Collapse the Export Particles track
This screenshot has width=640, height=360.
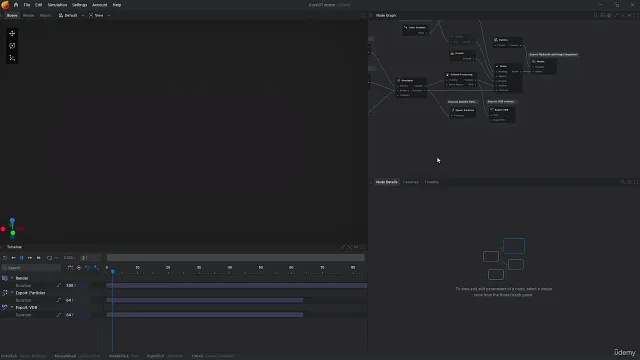point(12,293)
